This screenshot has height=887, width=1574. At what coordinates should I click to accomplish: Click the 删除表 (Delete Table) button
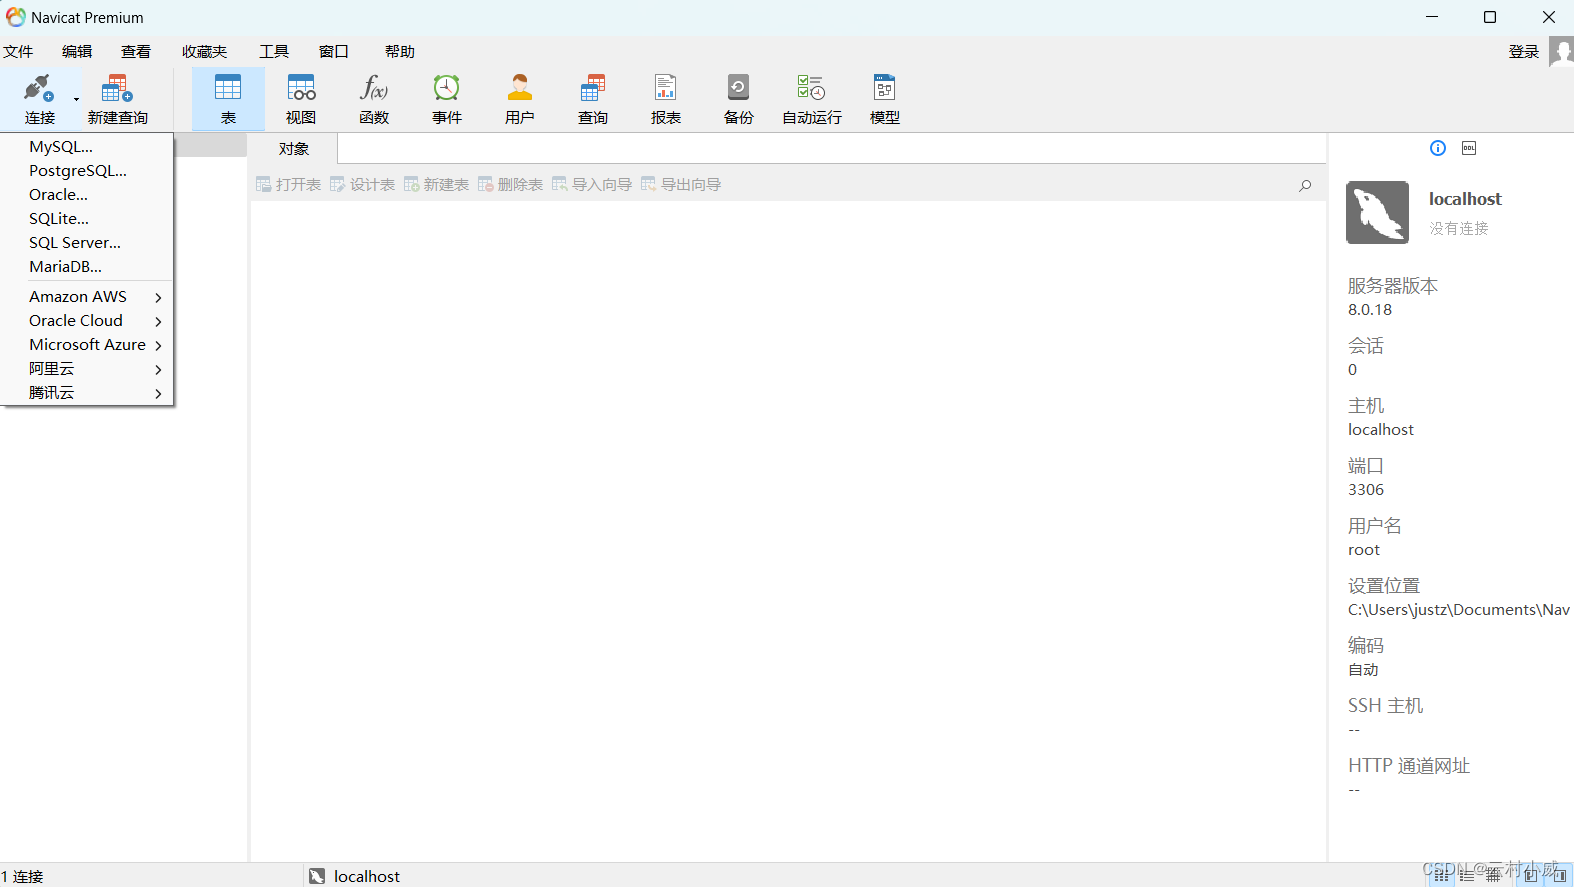point(510,184)
